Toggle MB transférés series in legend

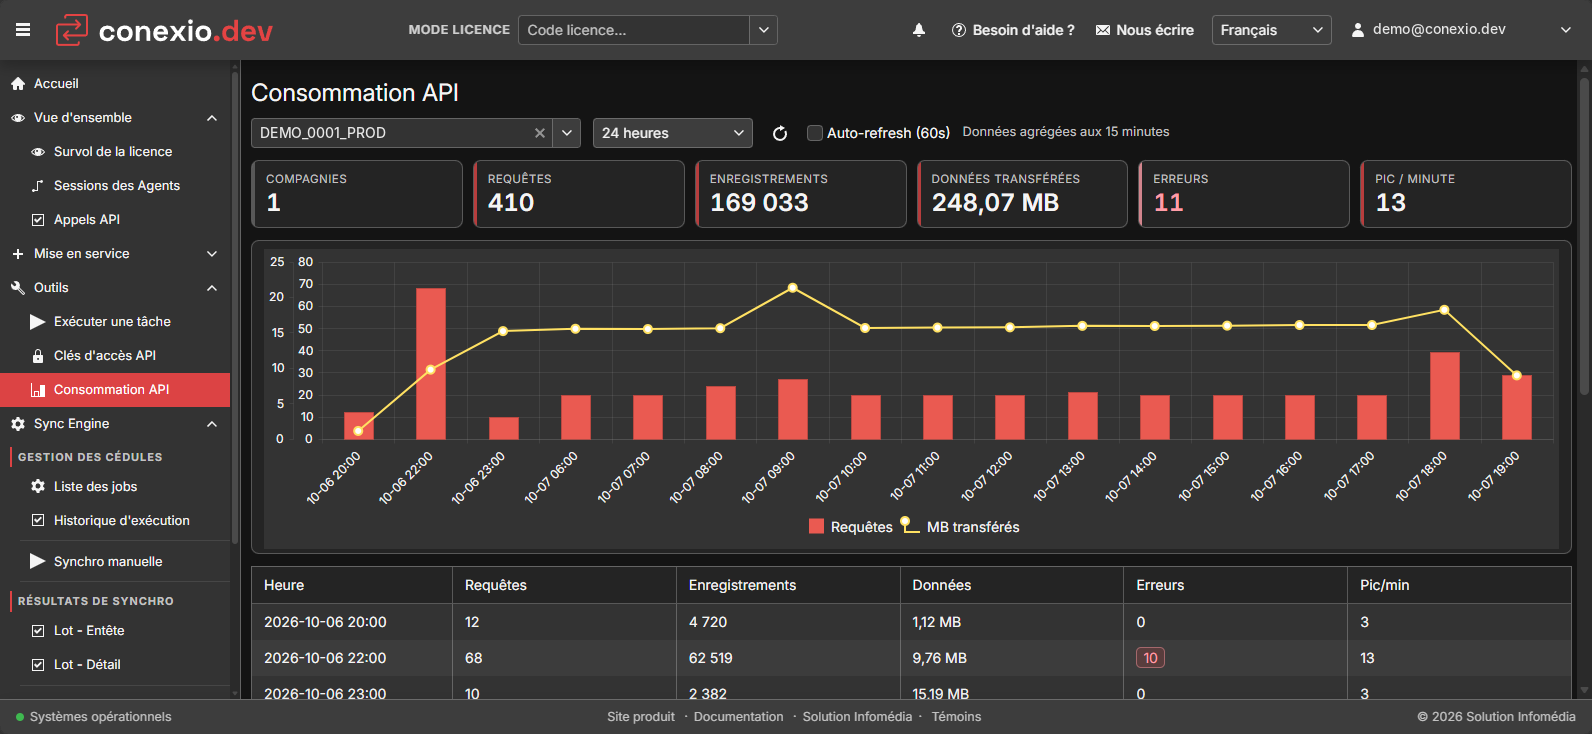(960, 526)
